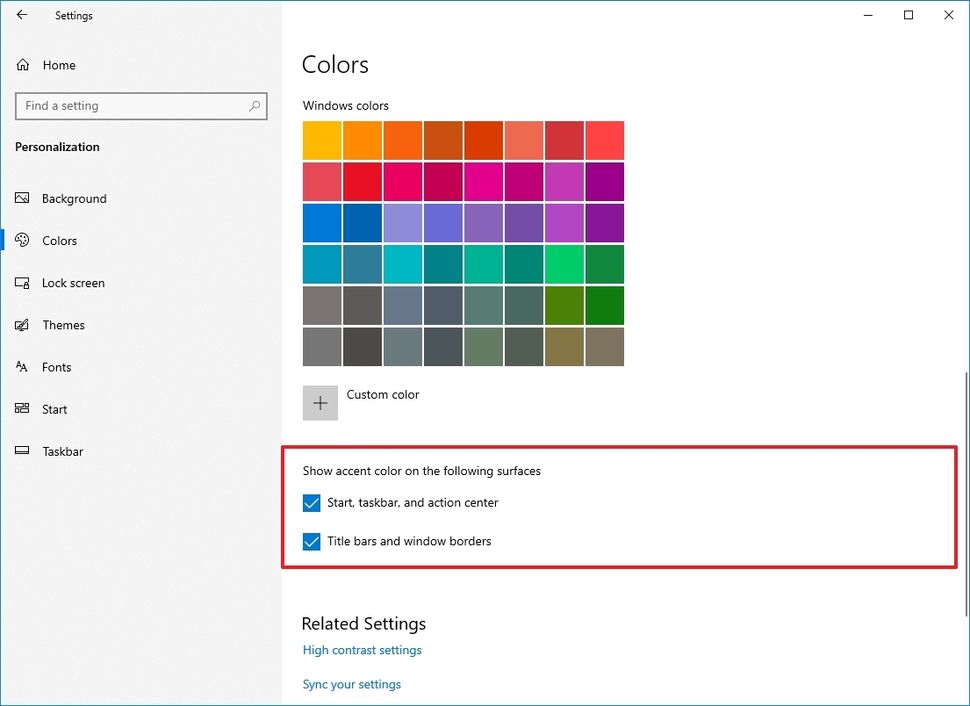Click the search magnifier in Find a setting

pyautogui.click(x=256, y=105)
